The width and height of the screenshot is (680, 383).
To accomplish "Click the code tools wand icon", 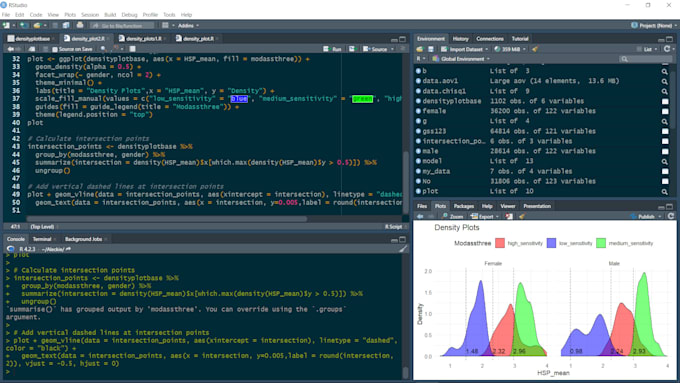I will click(116, 49).
